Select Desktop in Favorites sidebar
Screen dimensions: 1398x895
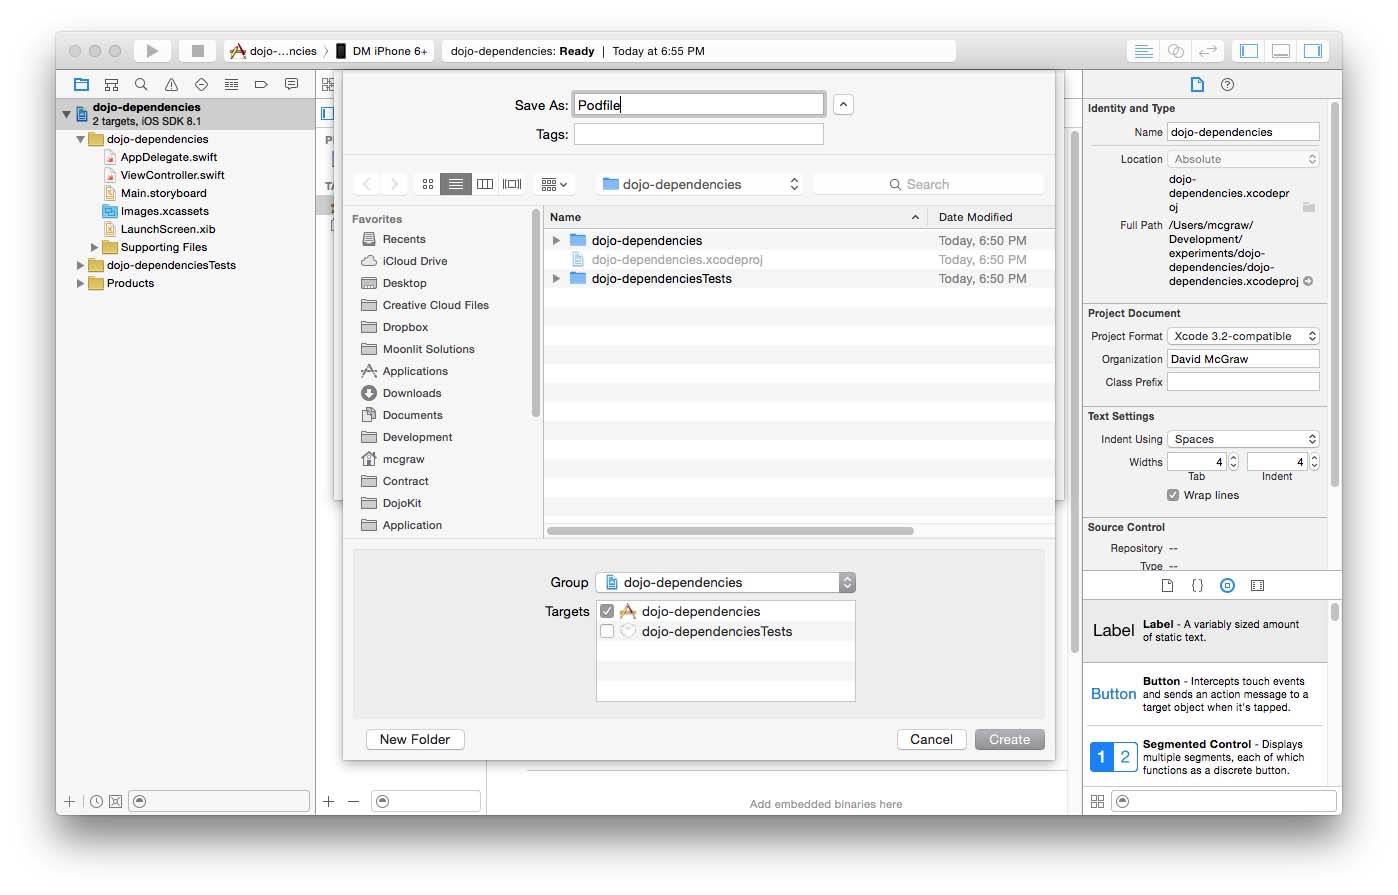[404, 283]
